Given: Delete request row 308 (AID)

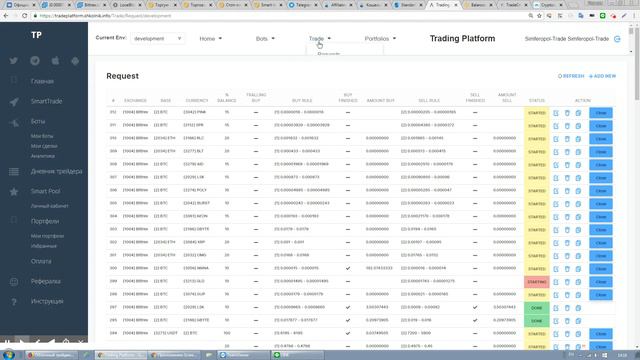Looking at the screenshot, I should [x=567, y=165].
